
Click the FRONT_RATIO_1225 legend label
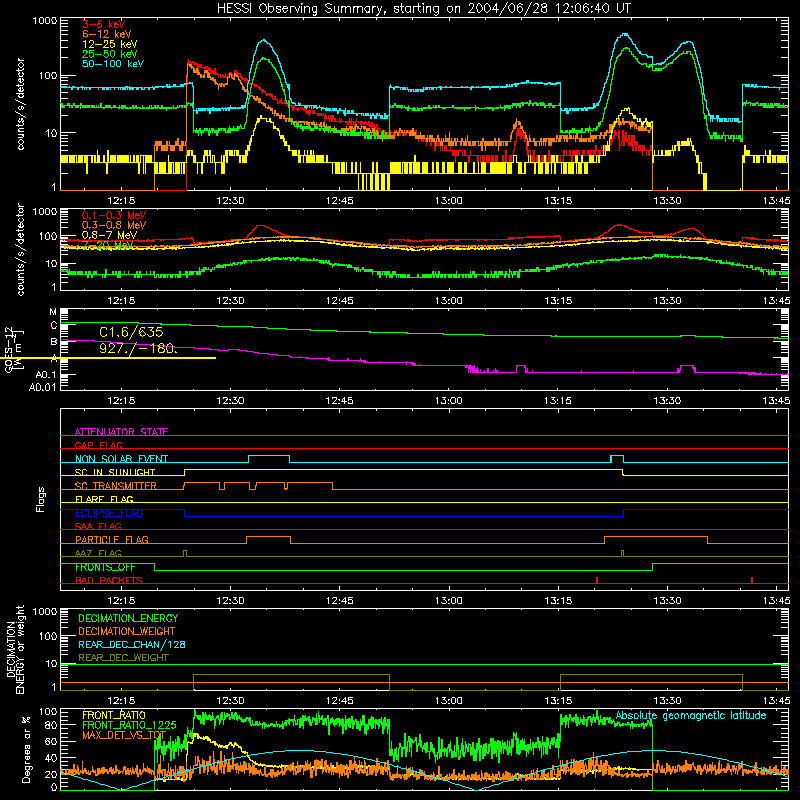(129, 725)
